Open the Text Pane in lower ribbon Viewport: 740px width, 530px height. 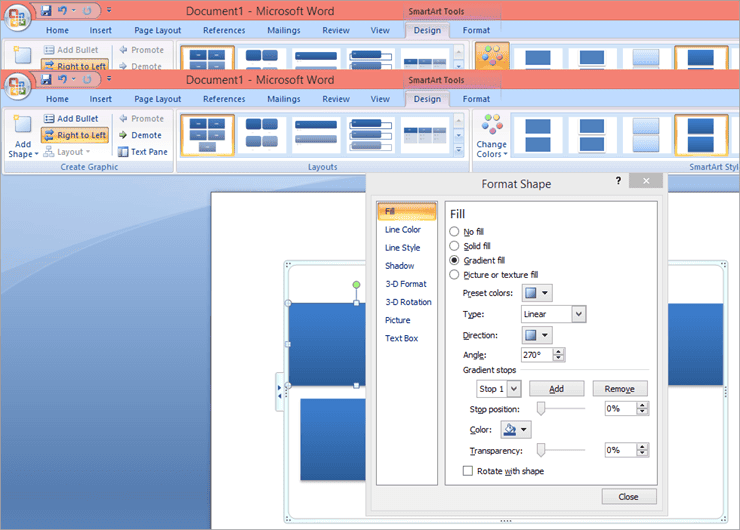pyautogui.click(x=143, y=152)
